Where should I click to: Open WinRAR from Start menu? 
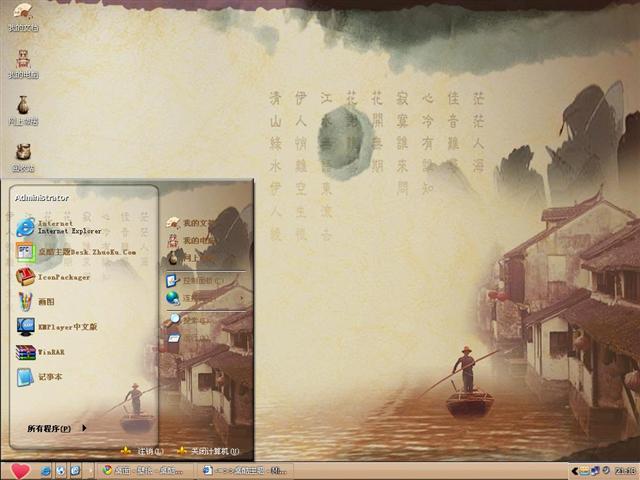[40, 352]
